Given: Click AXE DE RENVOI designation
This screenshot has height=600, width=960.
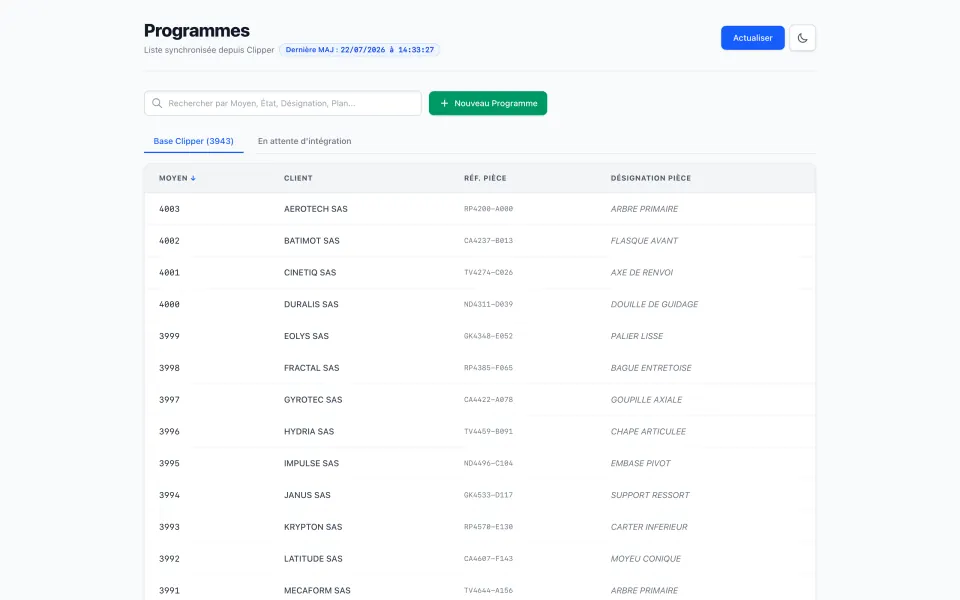Looking at the screenshot, I should click(x=642, y=272).
